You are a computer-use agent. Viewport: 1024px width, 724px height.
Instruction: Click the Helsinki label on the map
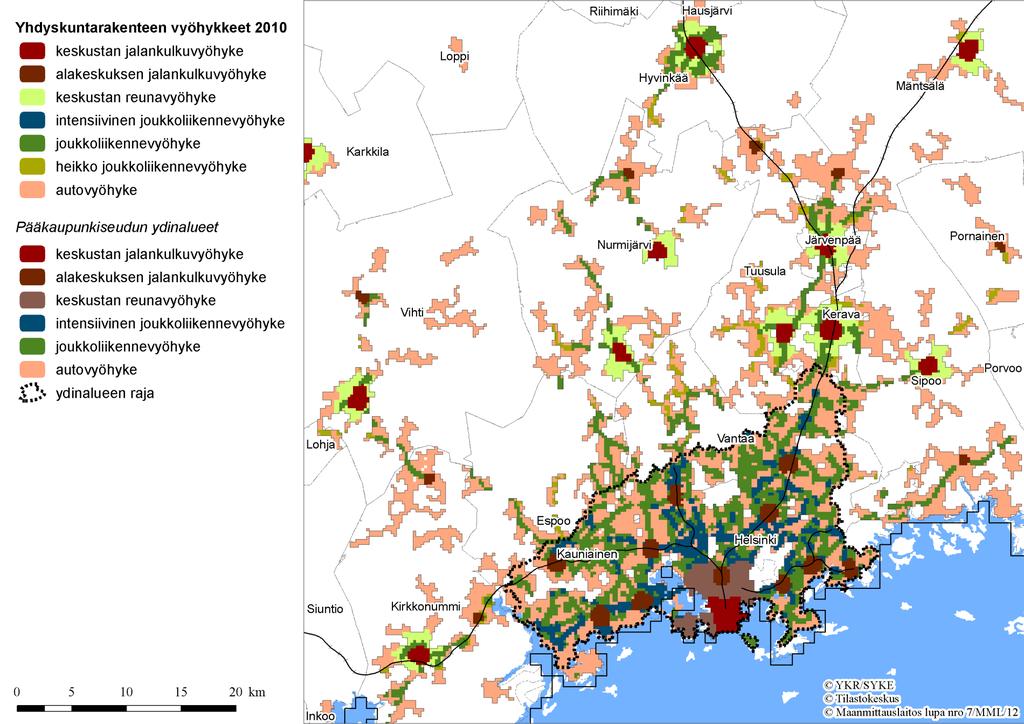(x=755, y=541)
